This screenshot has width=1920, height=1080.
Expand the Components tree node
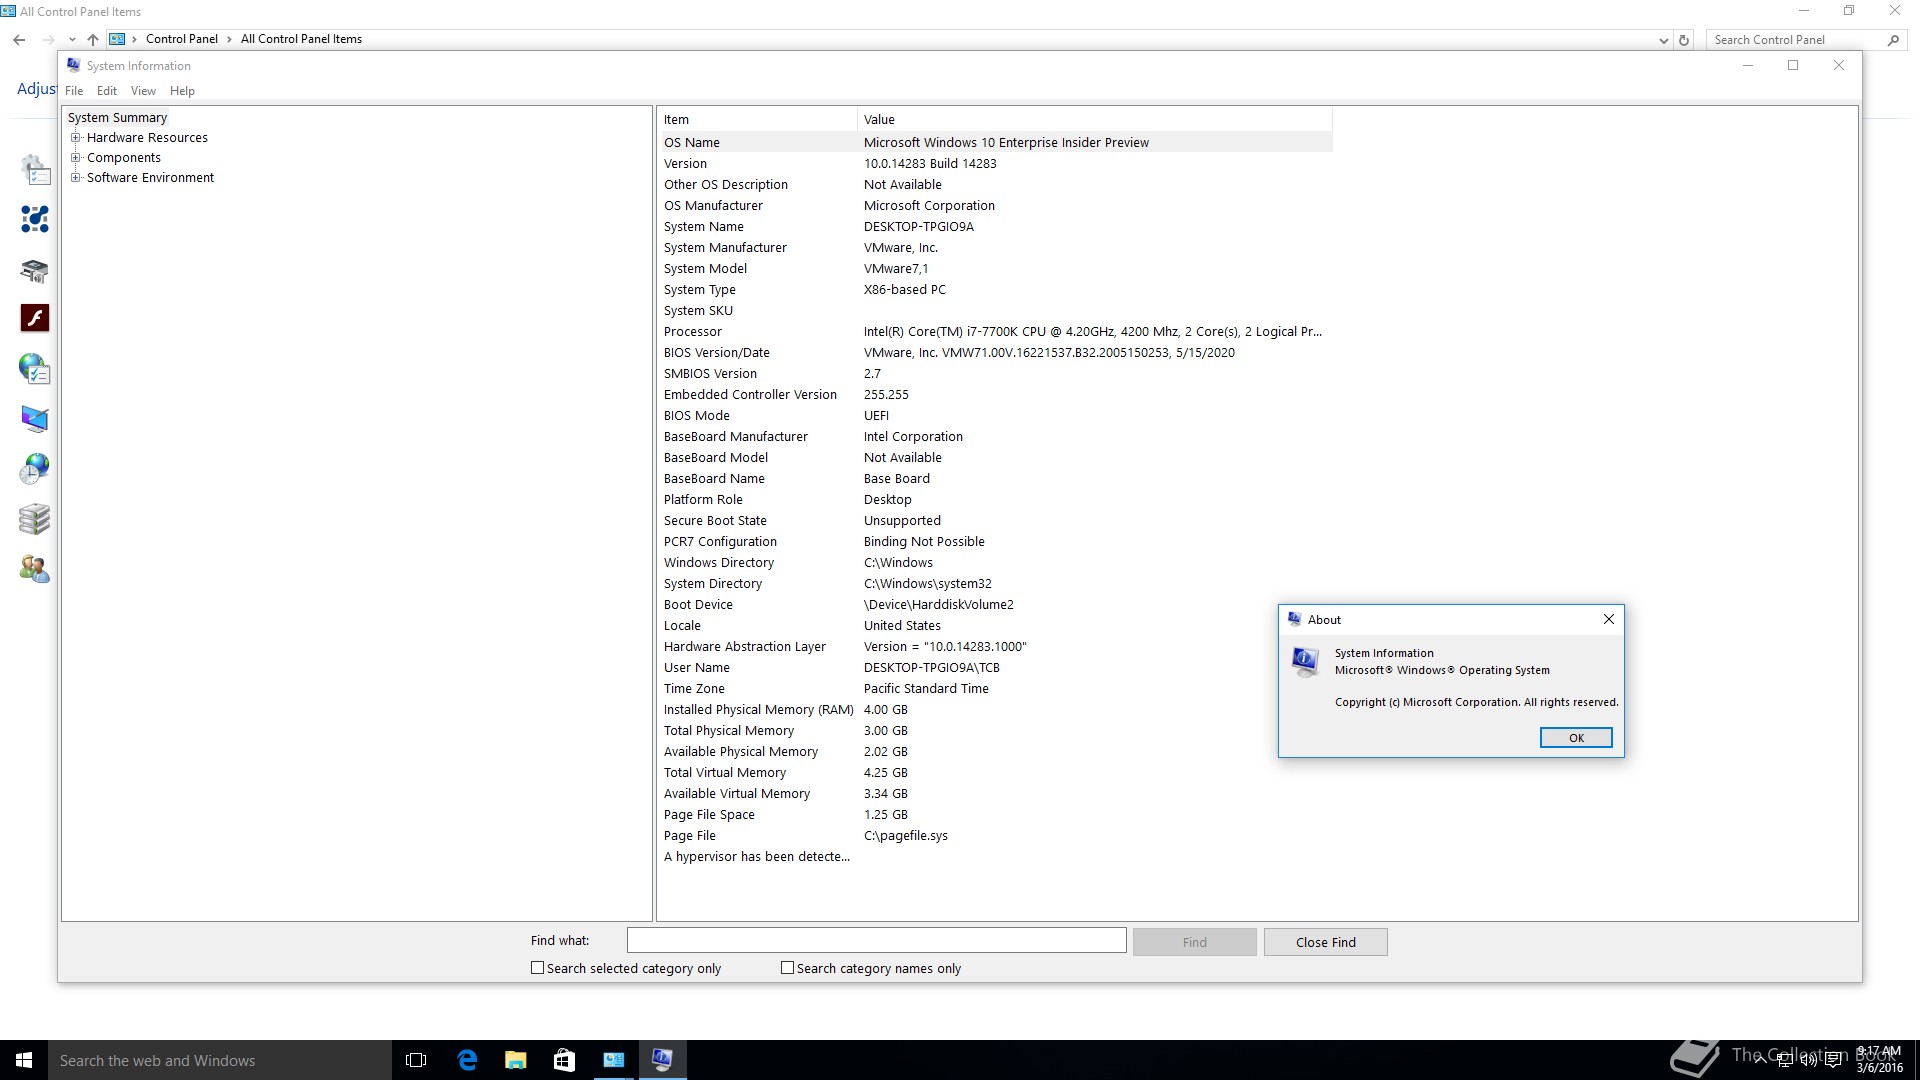click(76, 158)
